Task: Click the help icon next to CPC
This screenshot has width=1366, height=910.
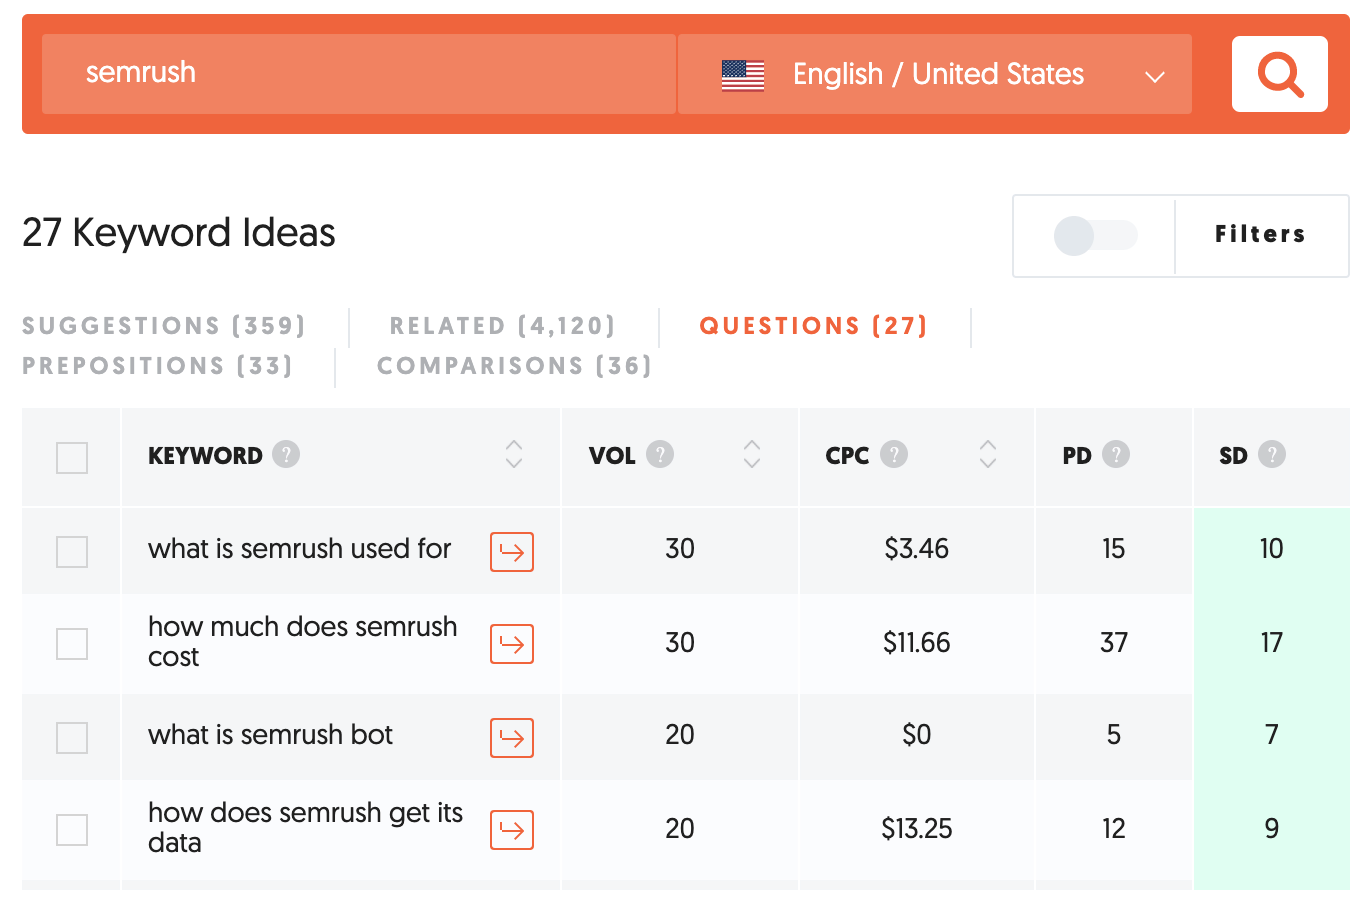Action: tap(894, 454)
